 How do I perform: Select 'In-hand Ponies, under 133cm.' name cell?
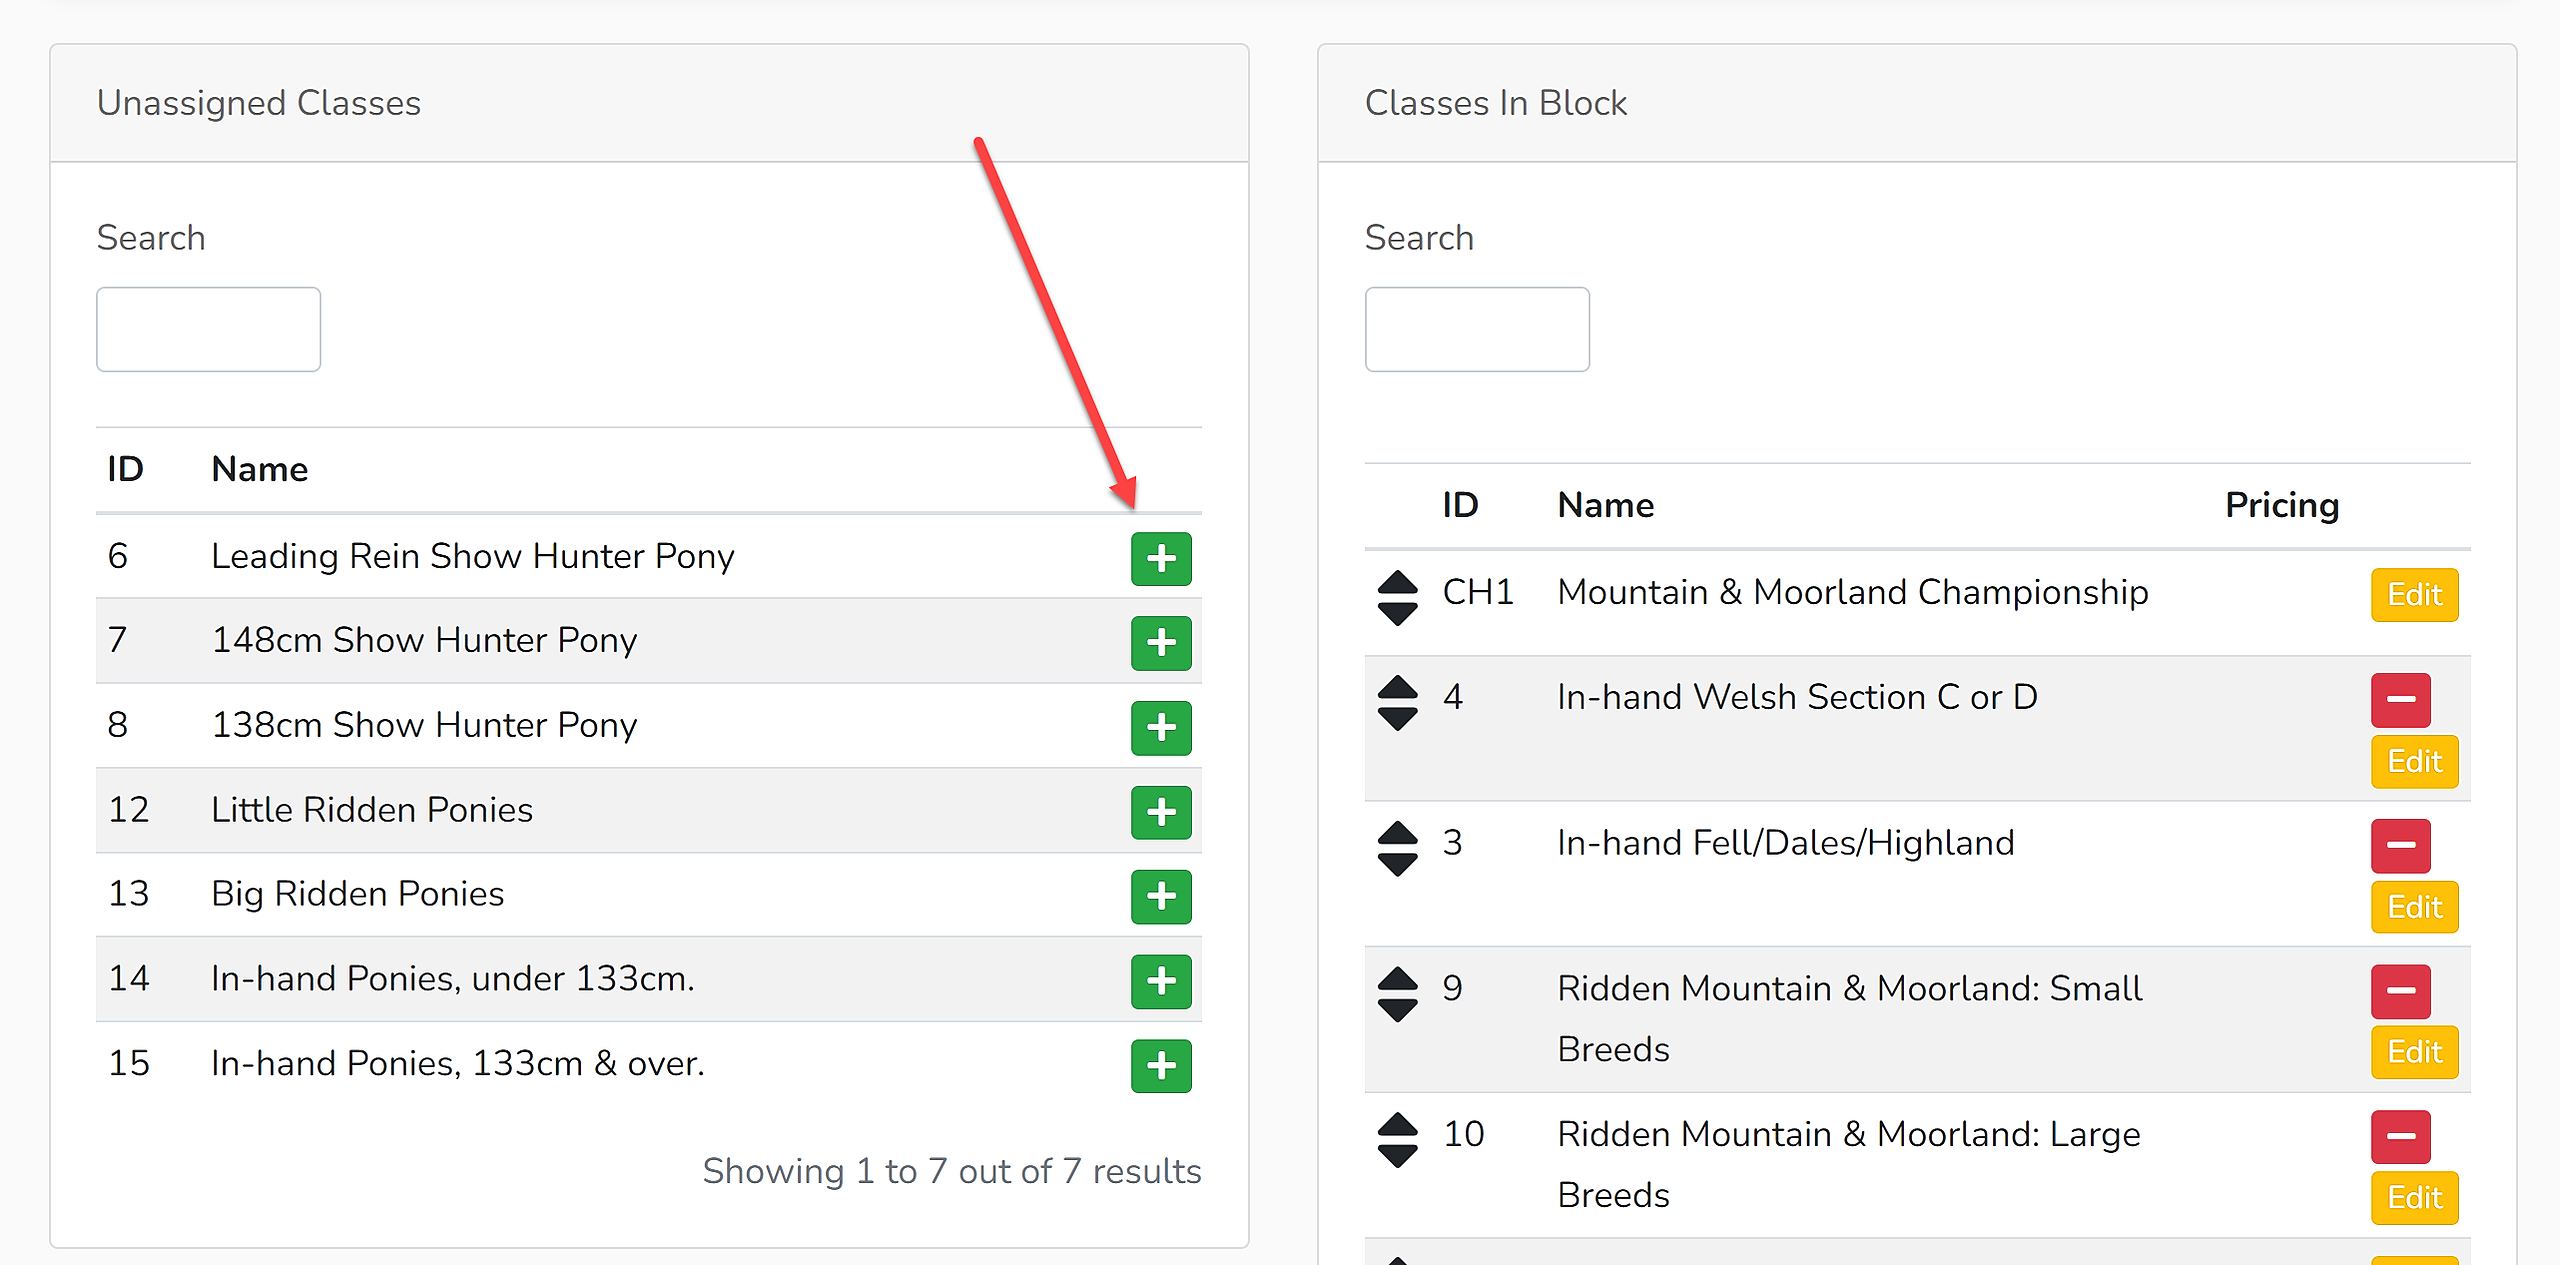point(453,978)
